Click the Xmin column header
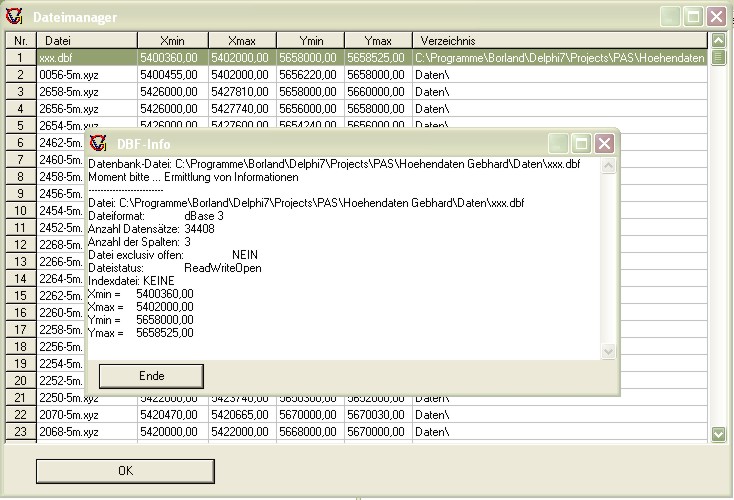The width and height of the screenshot is (734, 500). (x=173, y=41)
